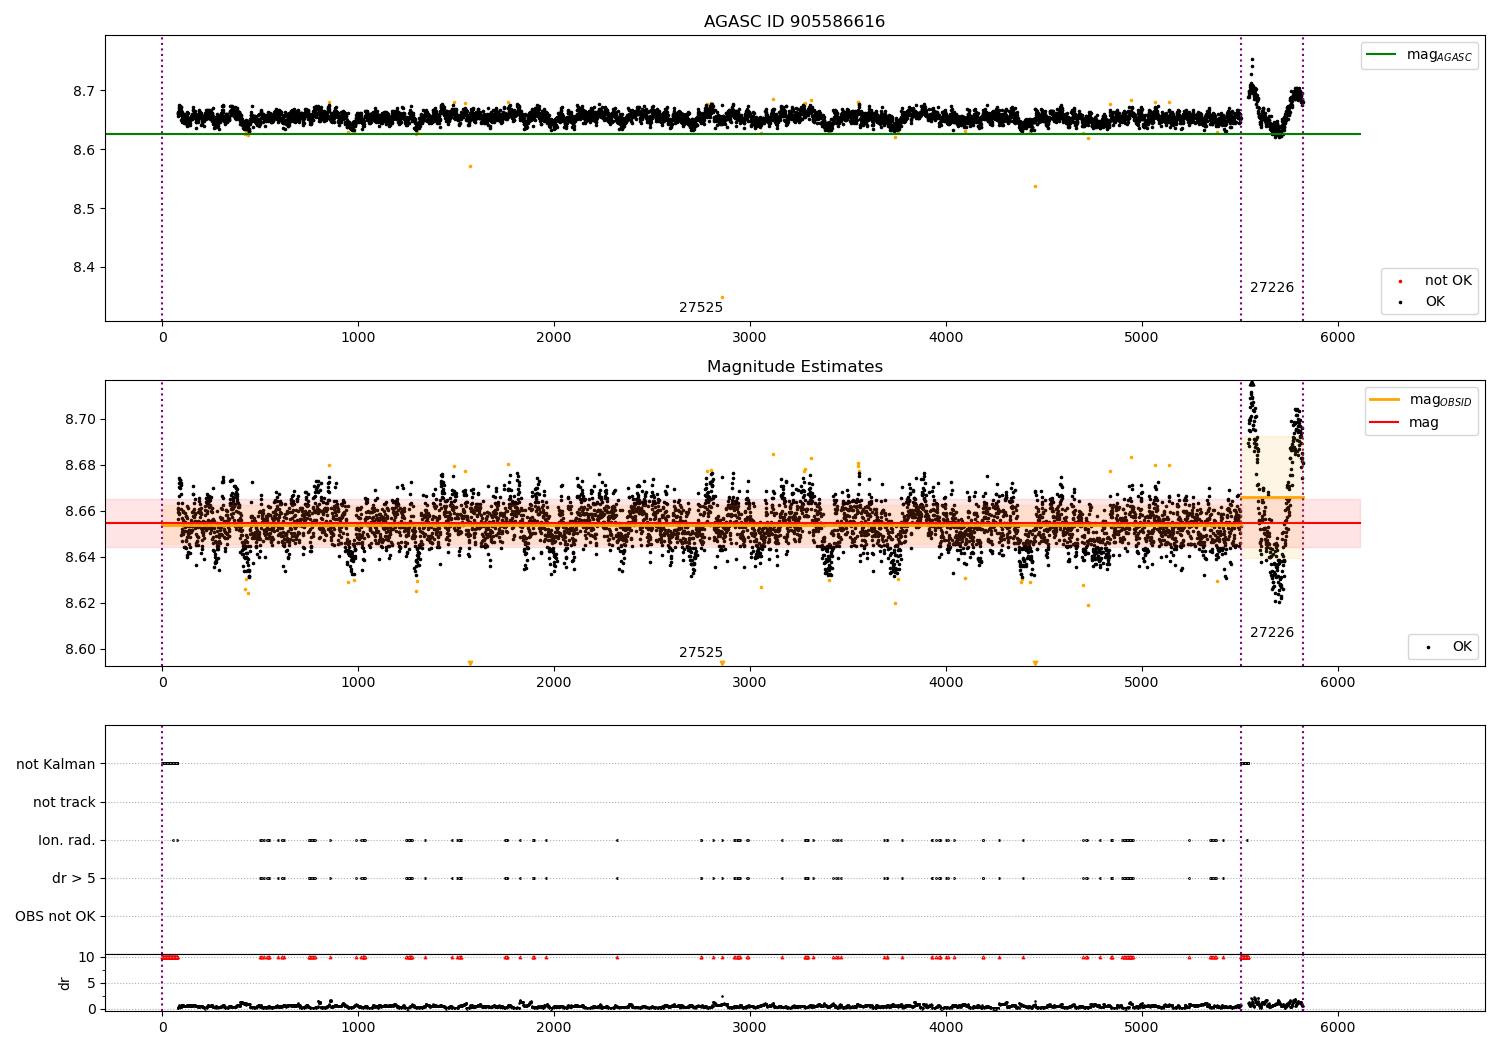Click the 8.70 y-tick in the middle plot
This screenshot has height=1050, width=1500.
pos(80,419)
